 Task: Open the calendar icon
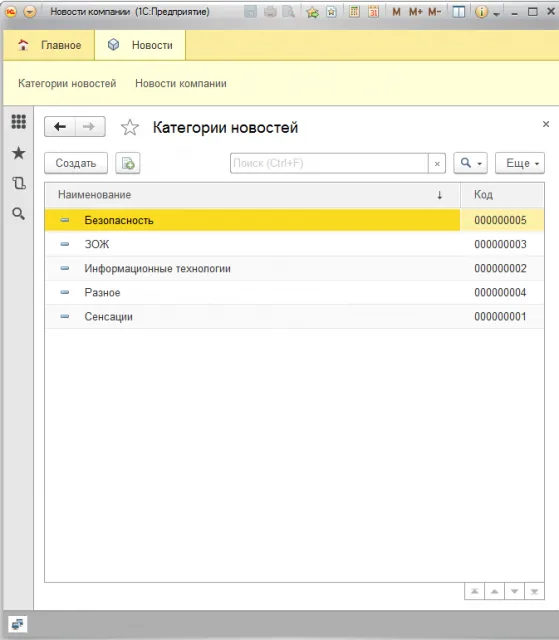point(373,12)
